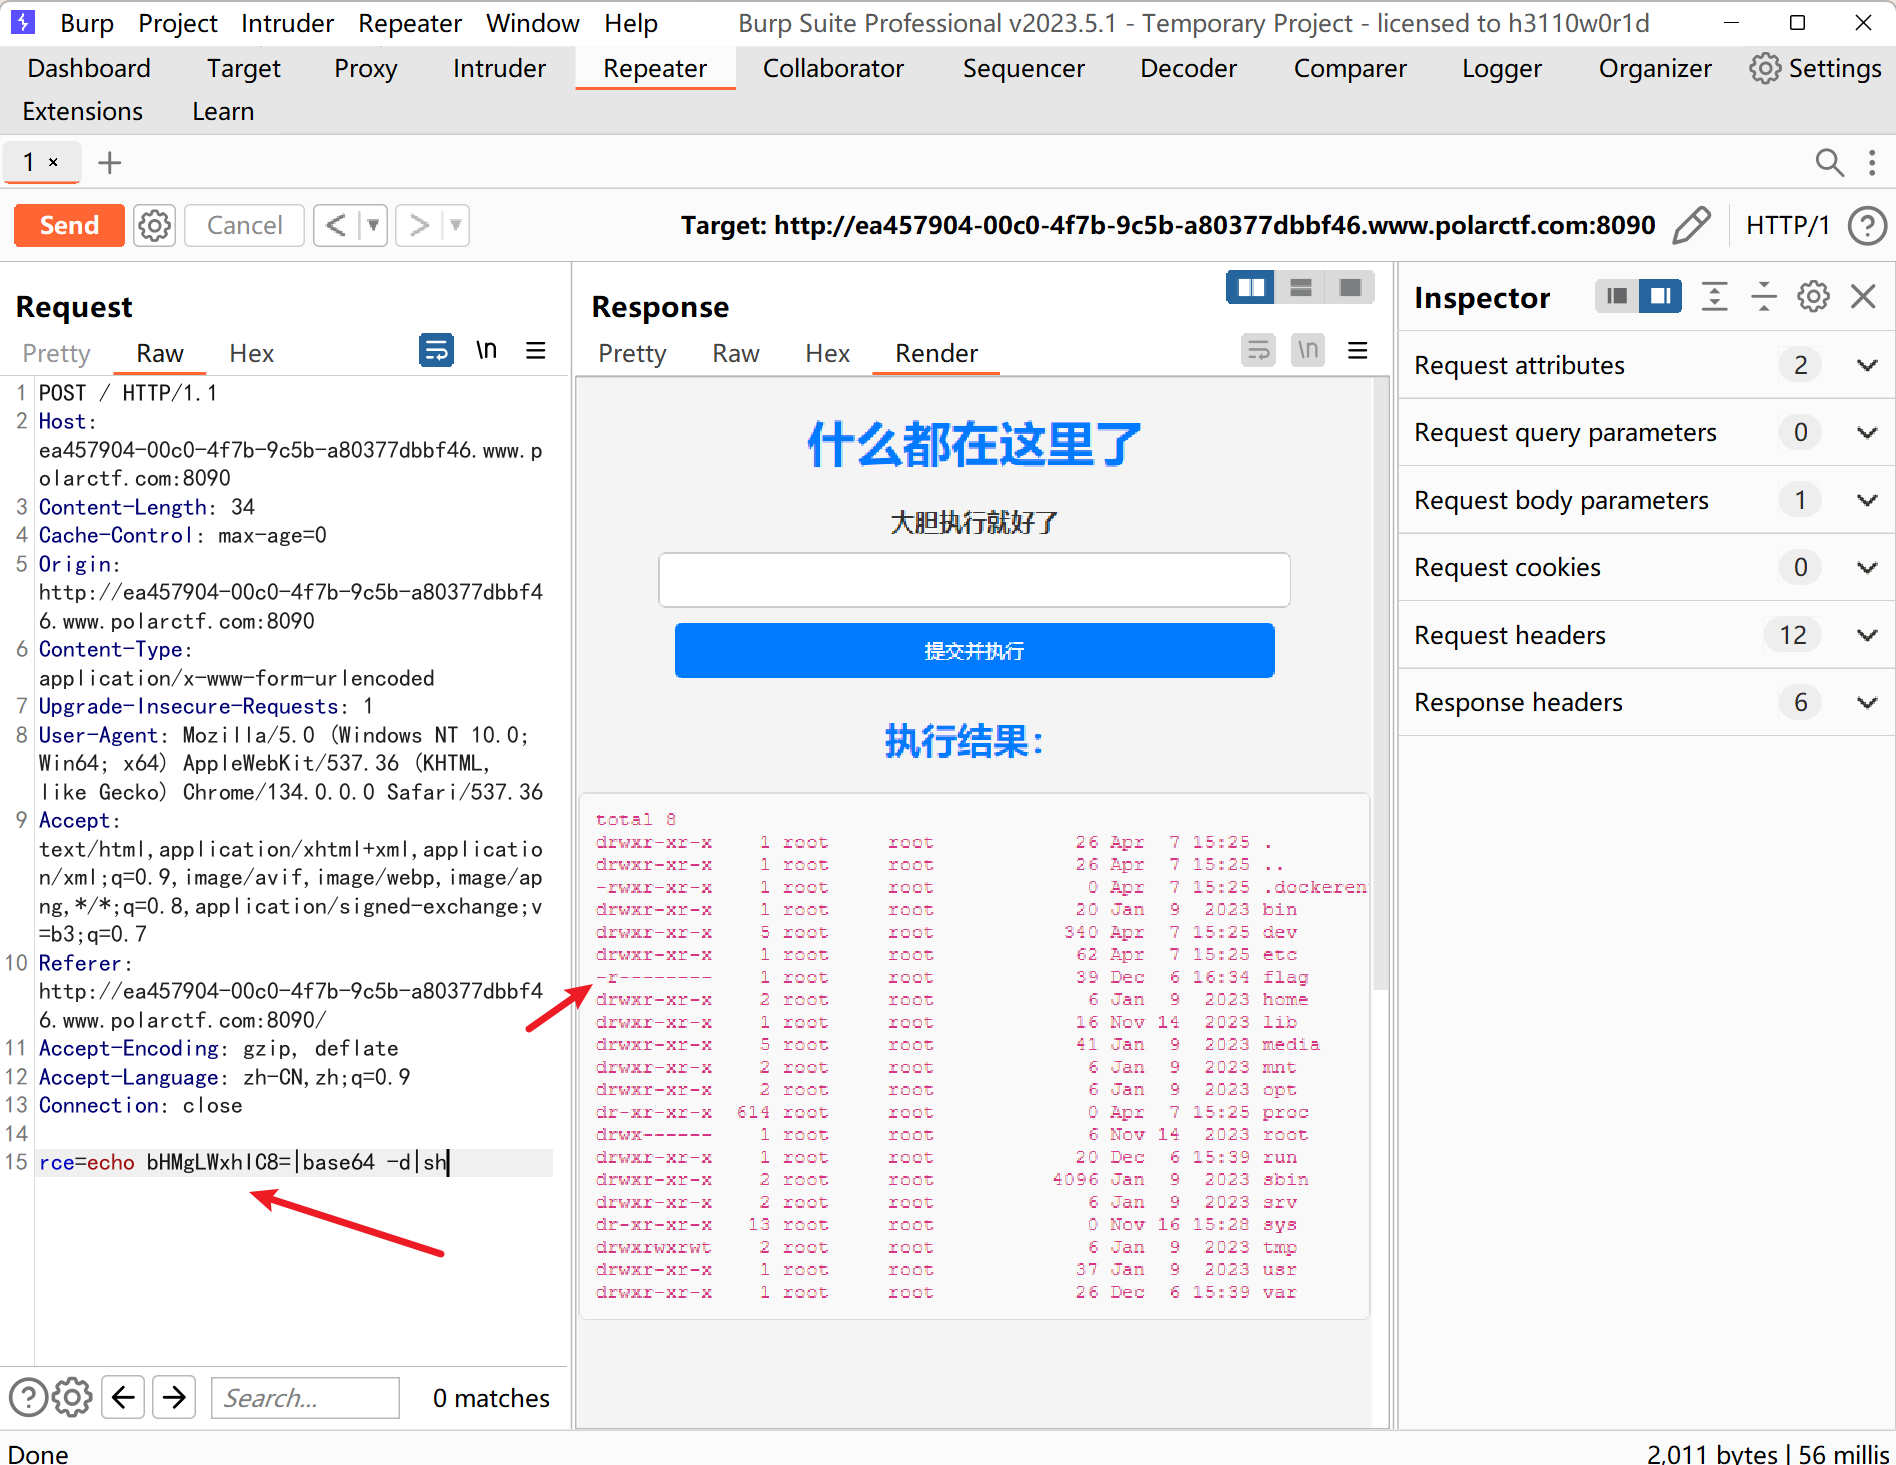Viewport: 1896px width, 1465px height.
Task: Click the rce payload line in request
Action: [294, 1162]
